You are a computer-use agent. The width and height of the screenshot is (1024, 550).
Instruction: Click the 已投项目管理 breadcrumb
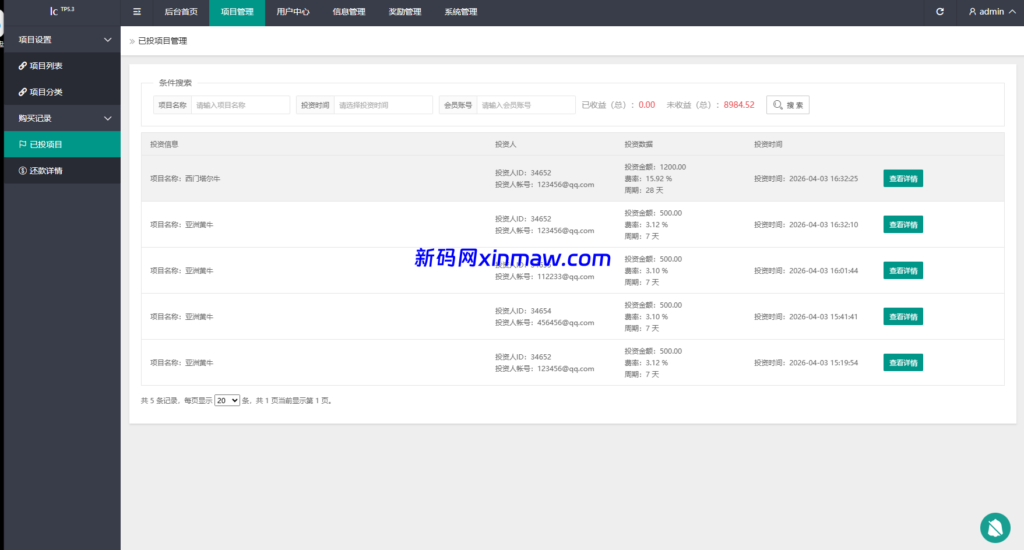163,40
